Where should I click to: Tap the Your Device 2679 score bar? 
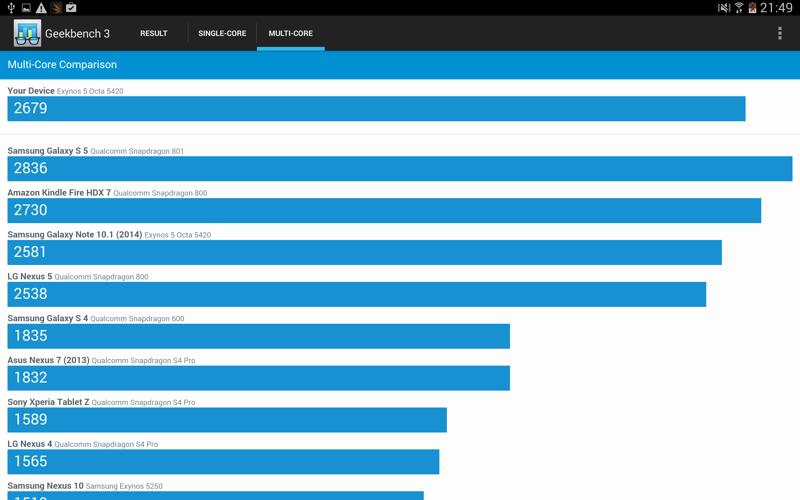[376, 108]
